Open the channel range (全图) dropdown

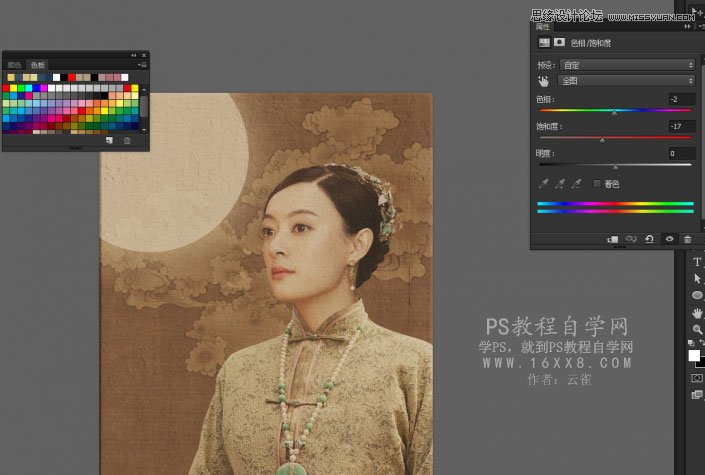point(626,81)
